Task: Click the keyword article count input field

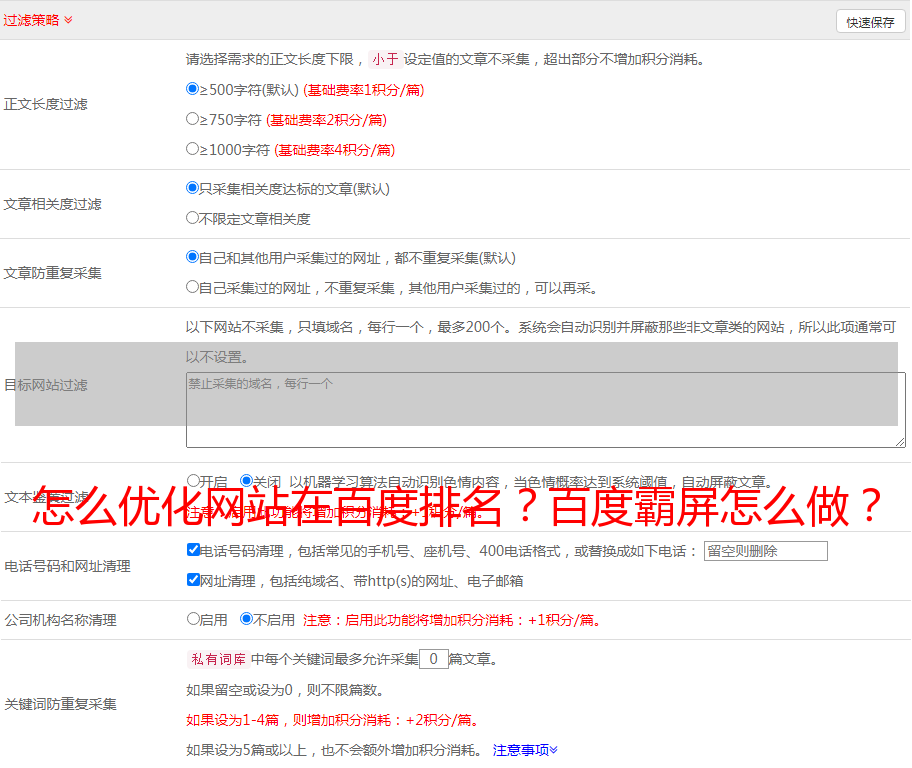Action: (x=433, y=659)
